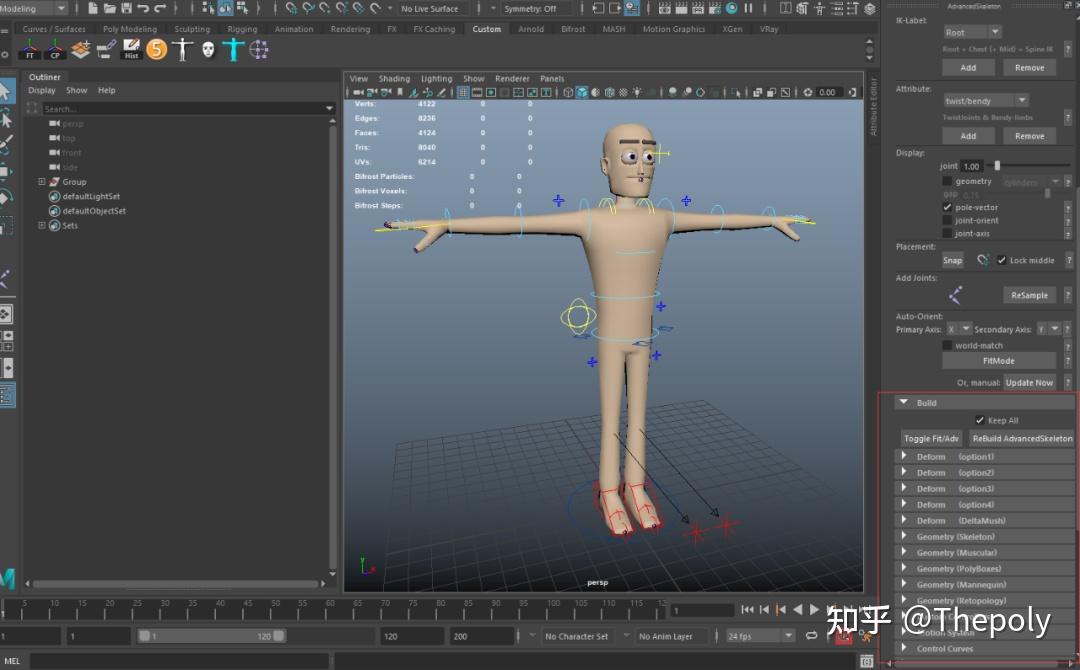Click the undo arrow in the top toolbar
Image resolution: width=1080 pixels, height=670 pixels.
143,8
